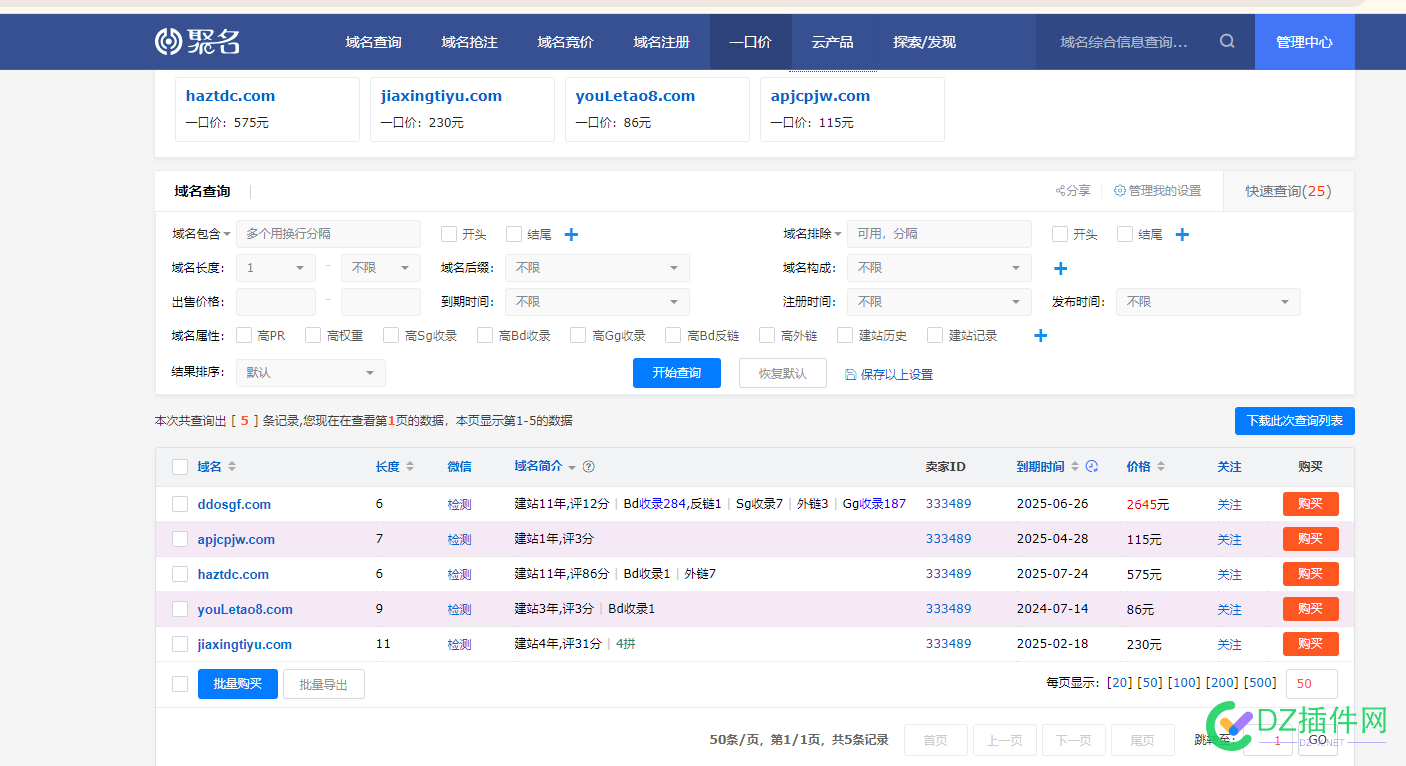The image size is (1406, 766).
Task: Click the minimum 出售价格 input field
Action: (x=276, y=302)
